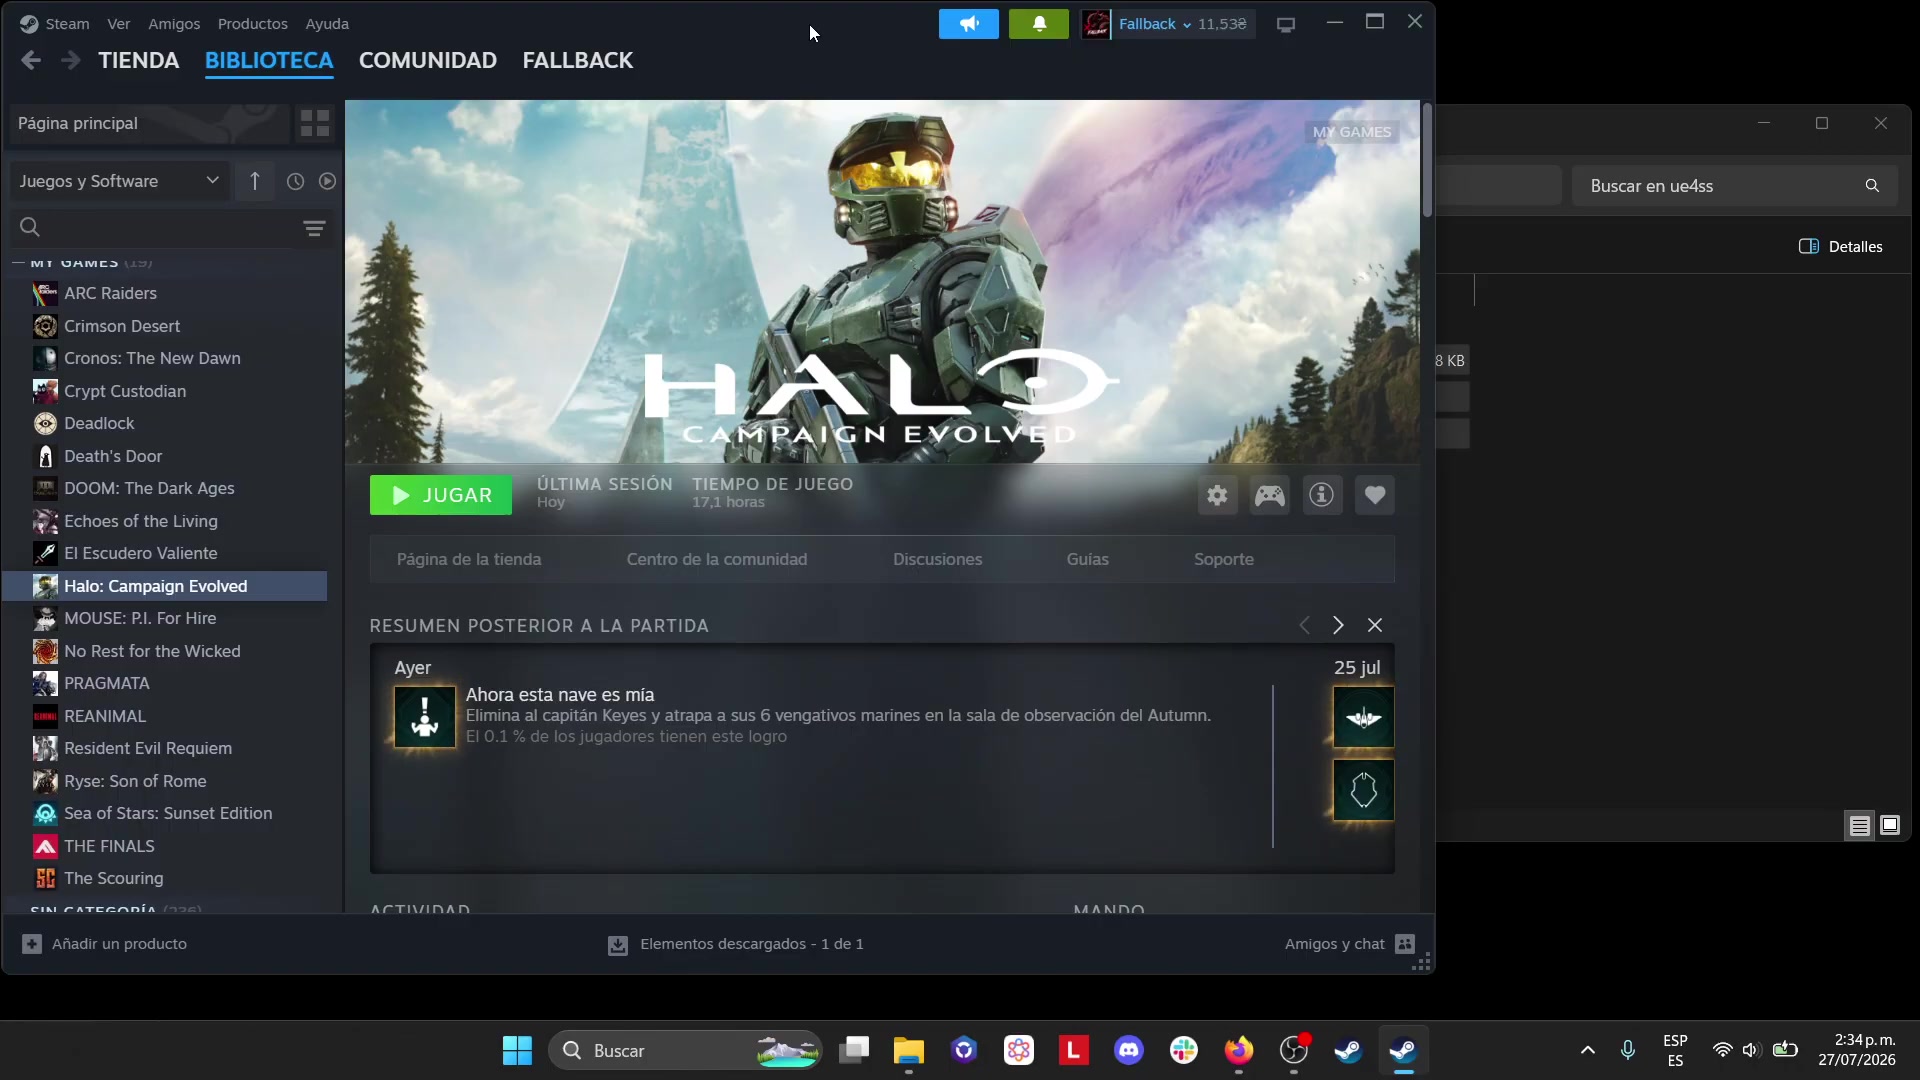The image size is (1920, 1080).
Task: Go to Página principal of library
Action: (x=149, y=123)
